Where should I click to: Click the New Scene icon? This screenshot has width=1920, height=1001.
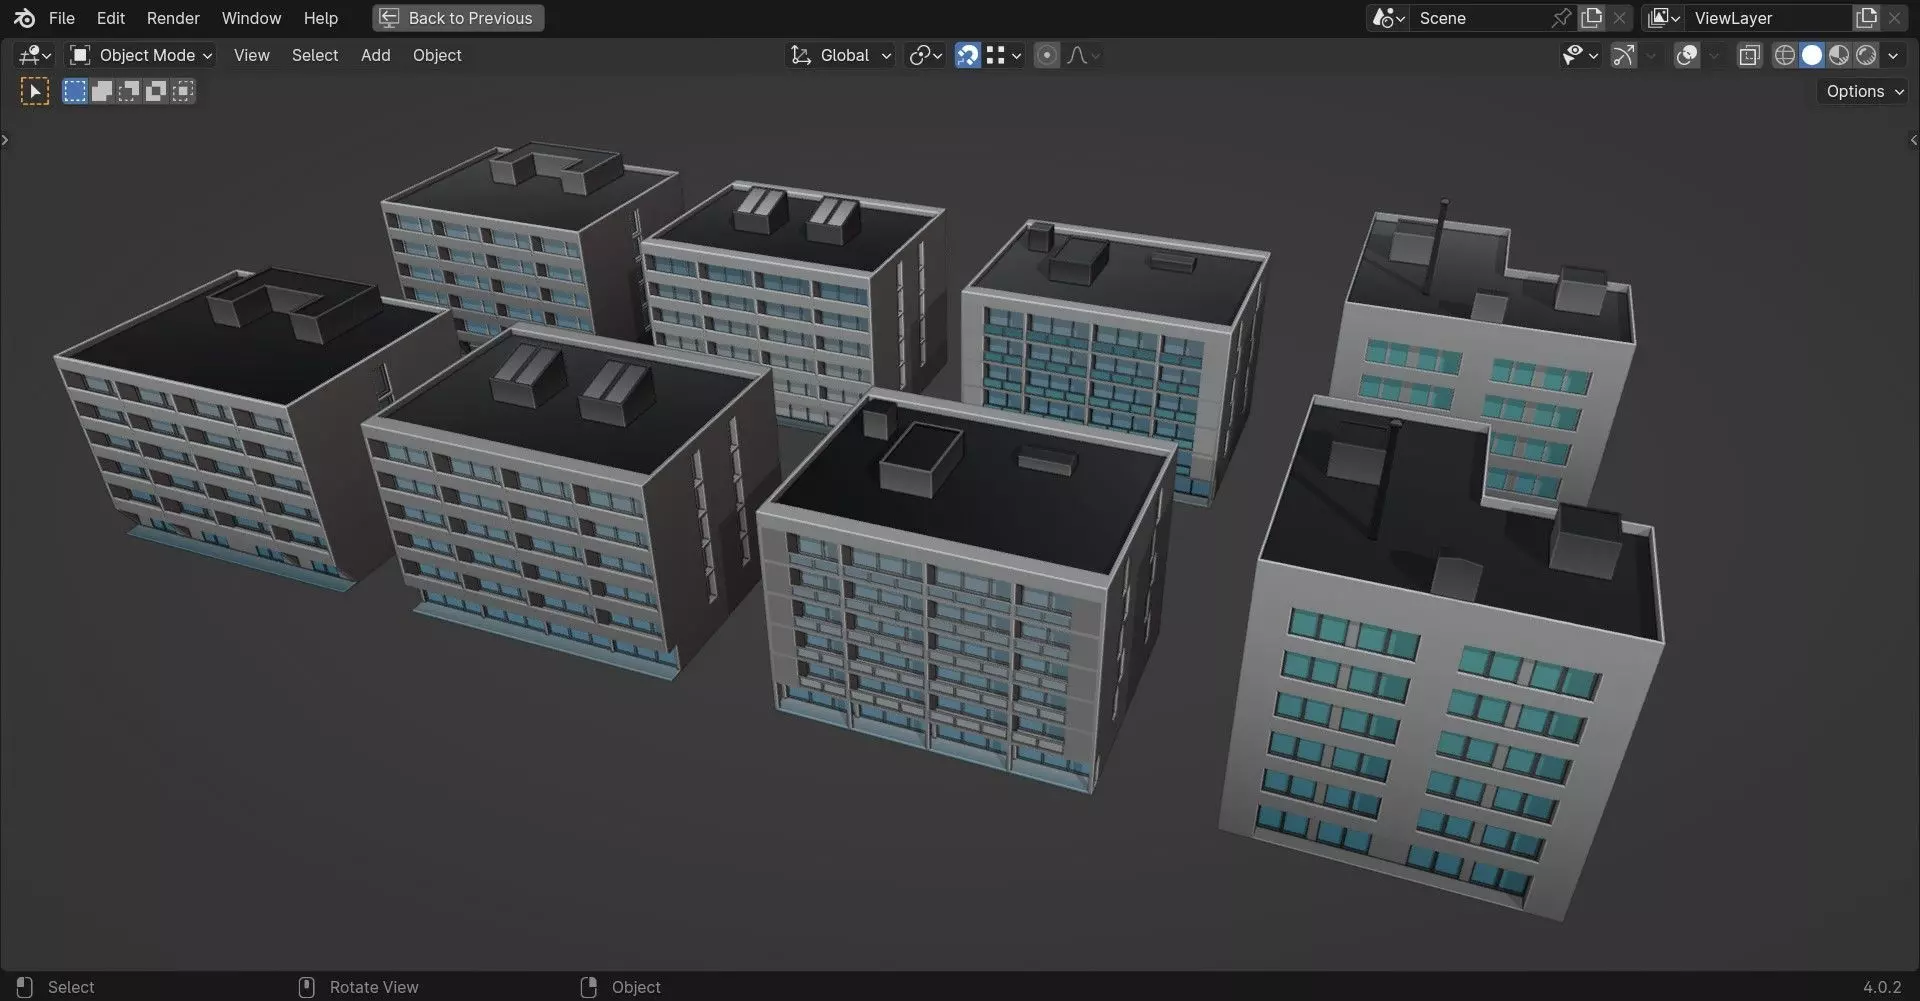pos(1592,18)
